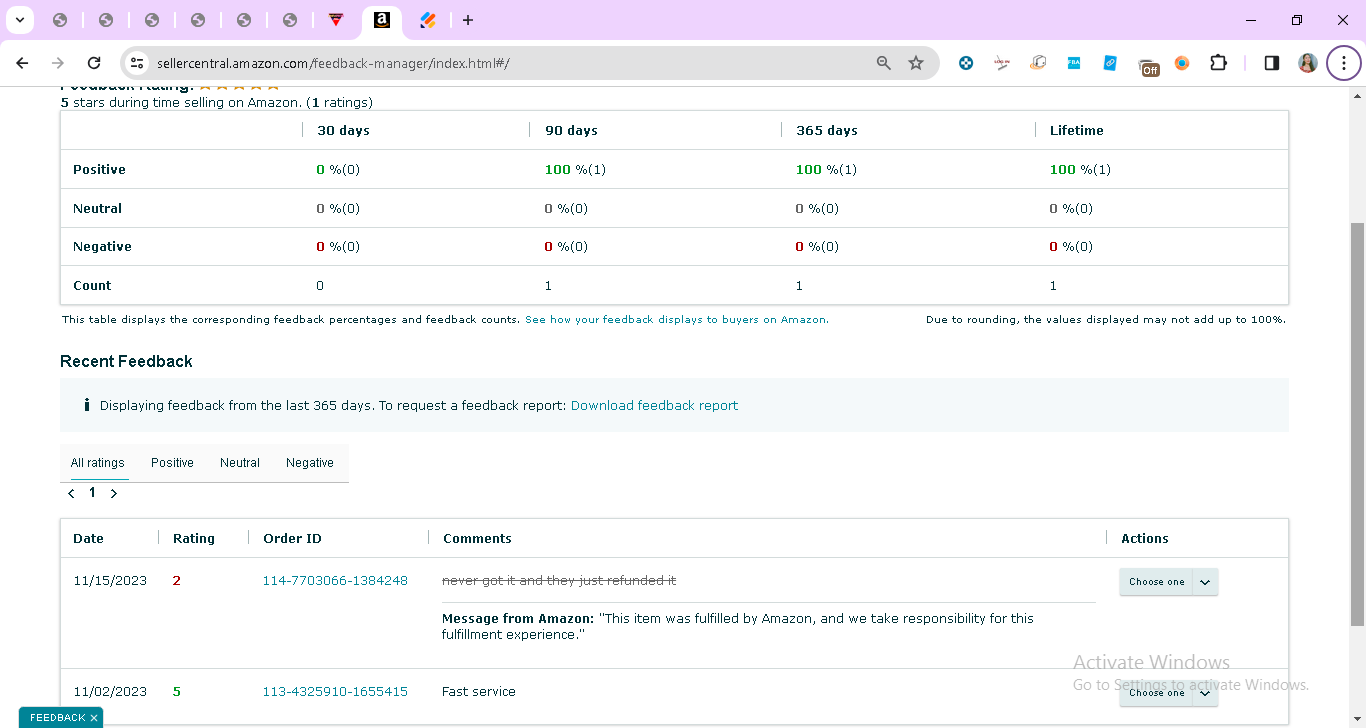This screenshot has height=728, width=1366.
Task: Close the FEEDBACK widget with its X
Action: (94, 718)
